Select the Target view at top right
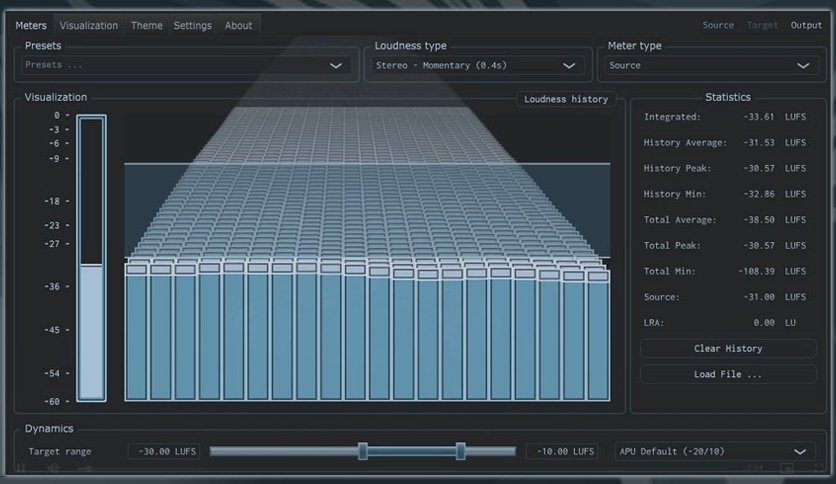The image size is (836, 484). pos(762,25)
